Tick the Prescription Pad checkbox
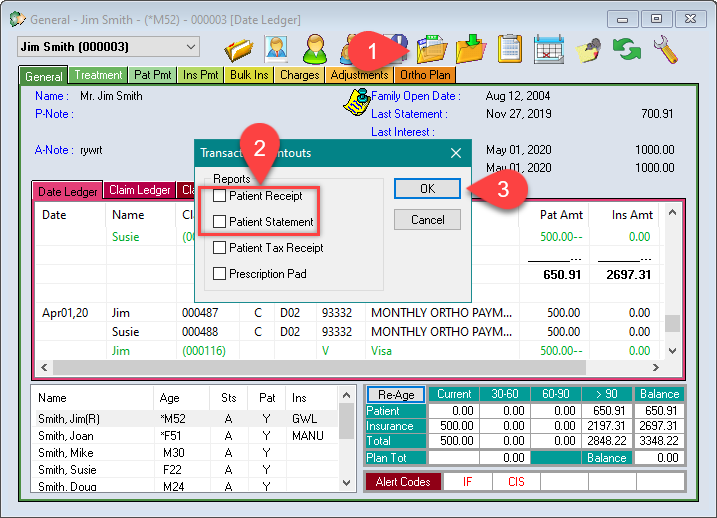This screenshot has width=717, height=518. (219, 274)
